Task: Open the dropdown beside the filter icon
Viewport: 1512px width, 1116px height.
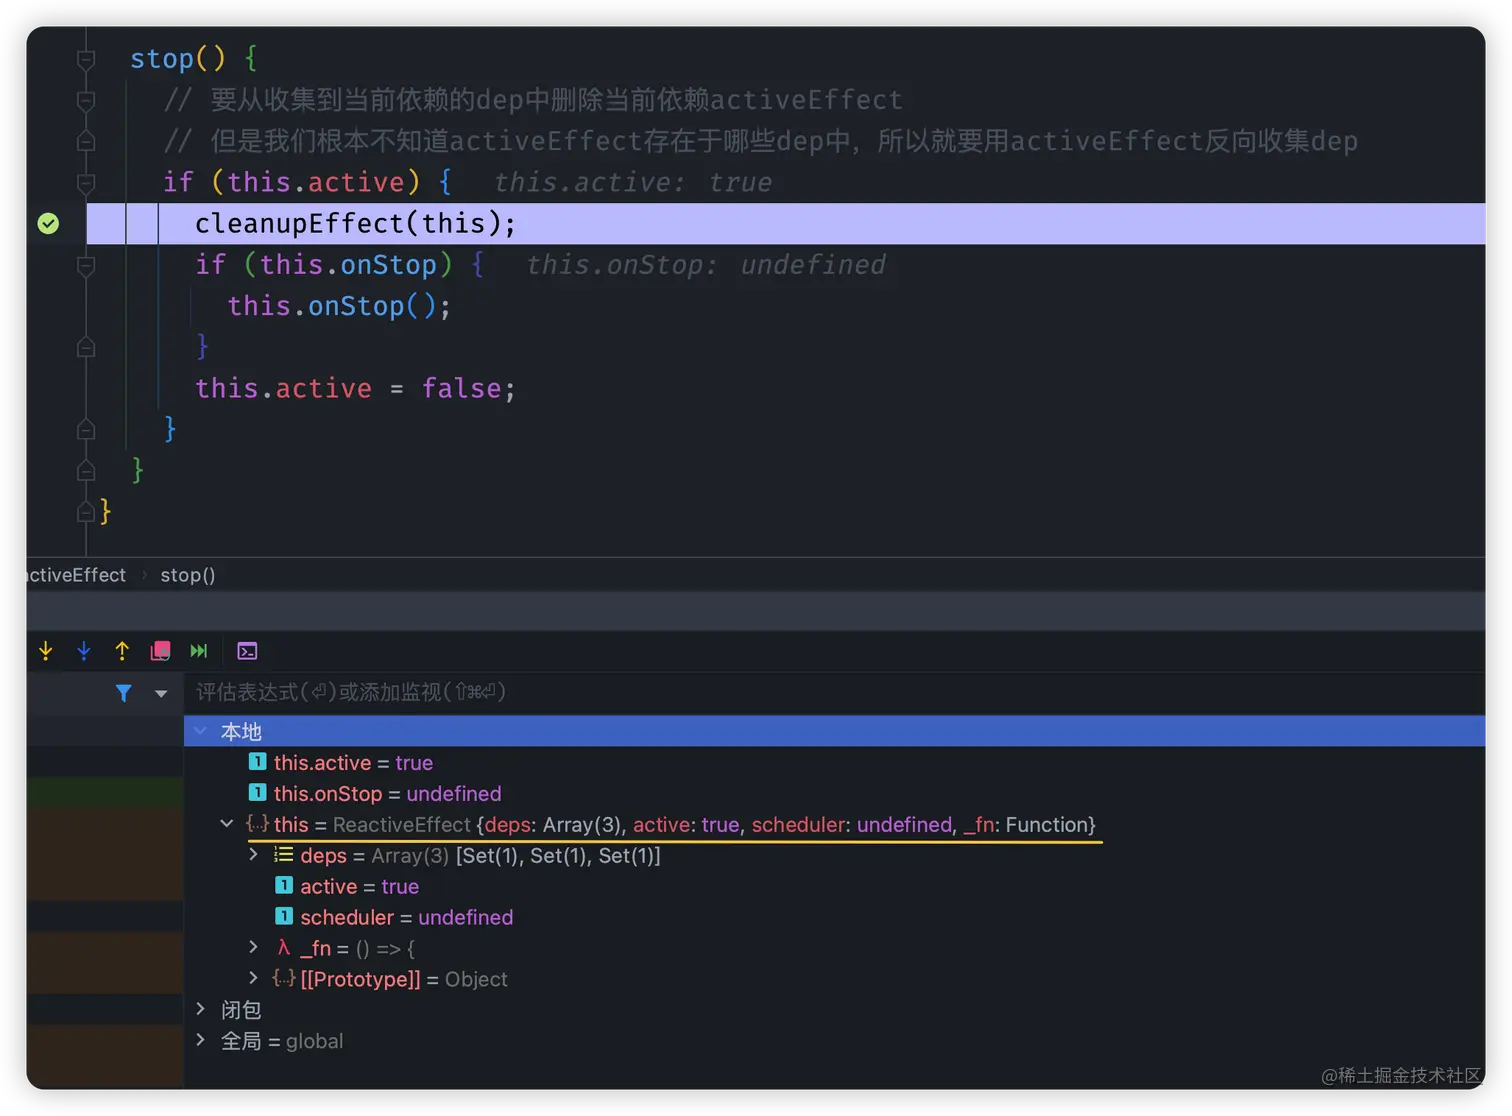Action: tap(160, 692)
